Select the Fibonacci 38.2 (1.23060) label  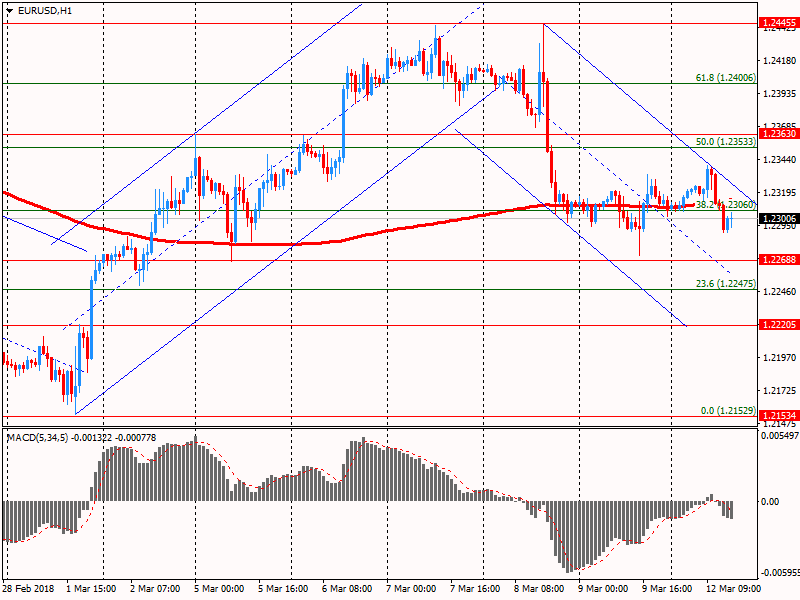click(726, 205)
